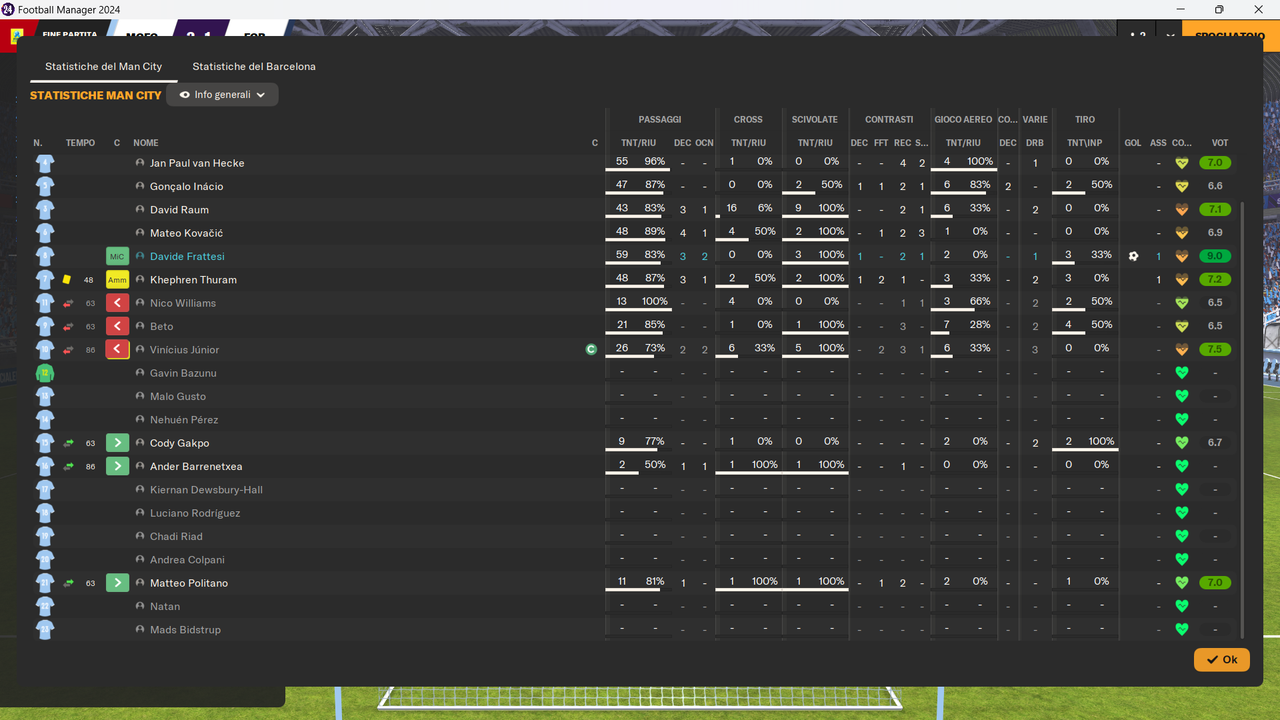
Task: Click the red substituted-off badge for Beto
Action: [117, 326]
